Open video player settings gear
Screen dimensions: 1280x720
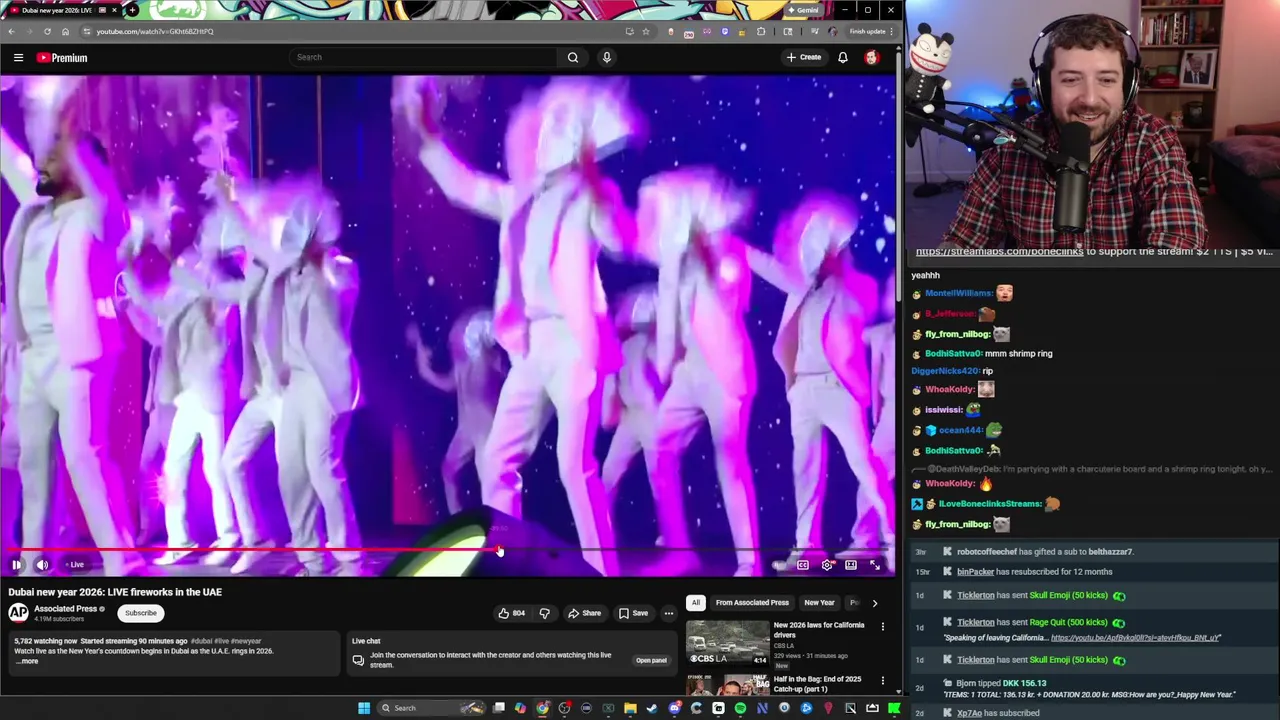pos(827,565)
